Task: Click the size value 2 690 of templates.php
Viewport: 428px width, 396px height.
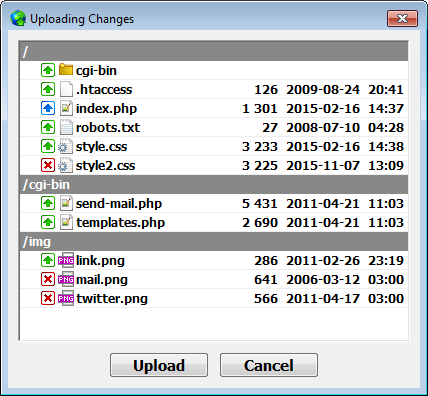Action: pyautogui.click(x=260, y=222)
